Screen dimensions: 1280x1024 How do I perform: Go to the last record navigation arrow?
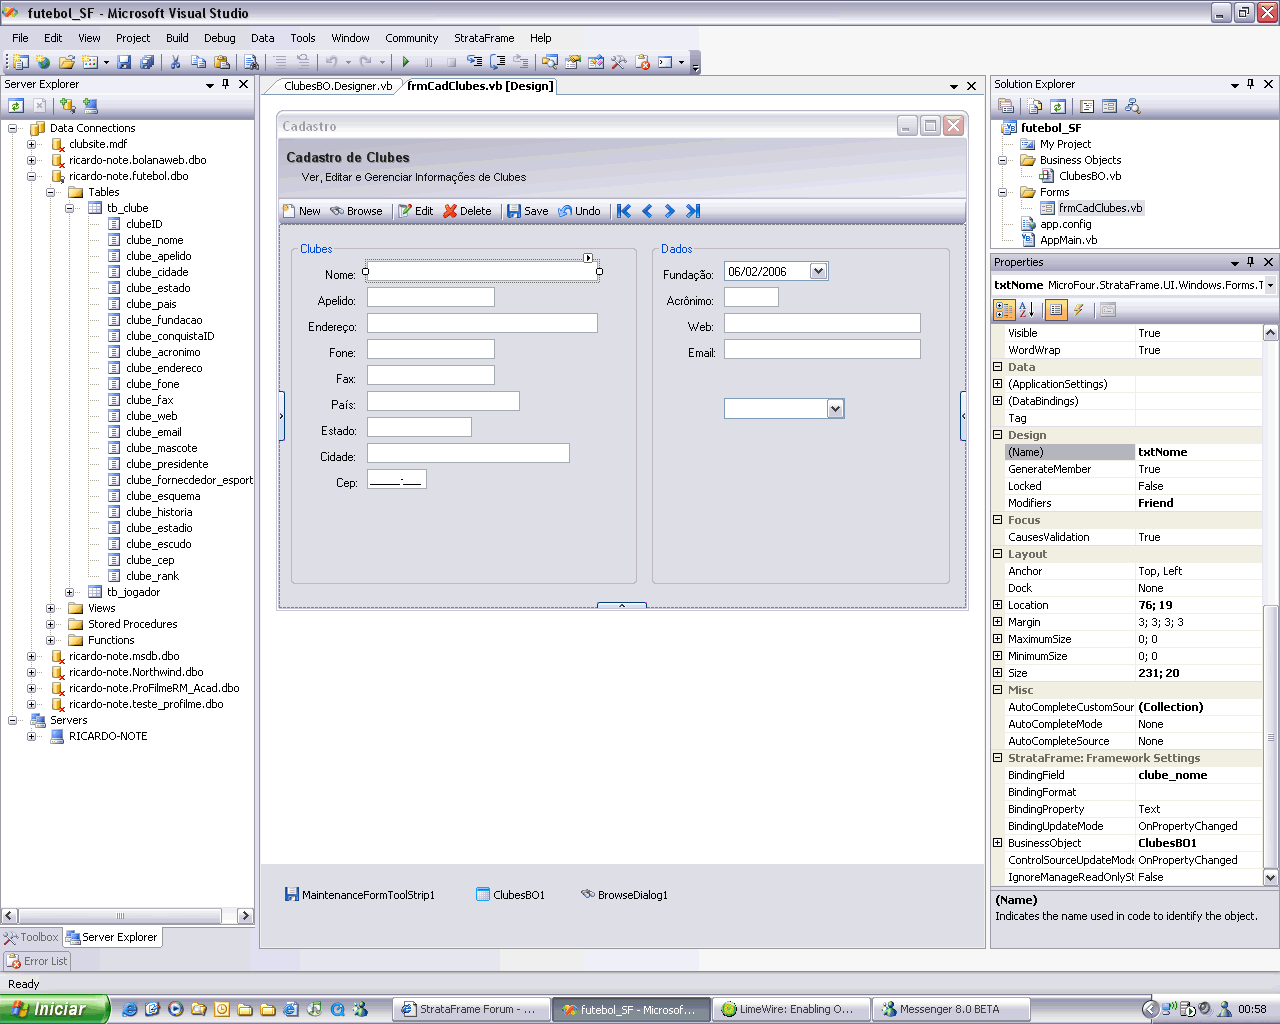[x=693, y=211]
